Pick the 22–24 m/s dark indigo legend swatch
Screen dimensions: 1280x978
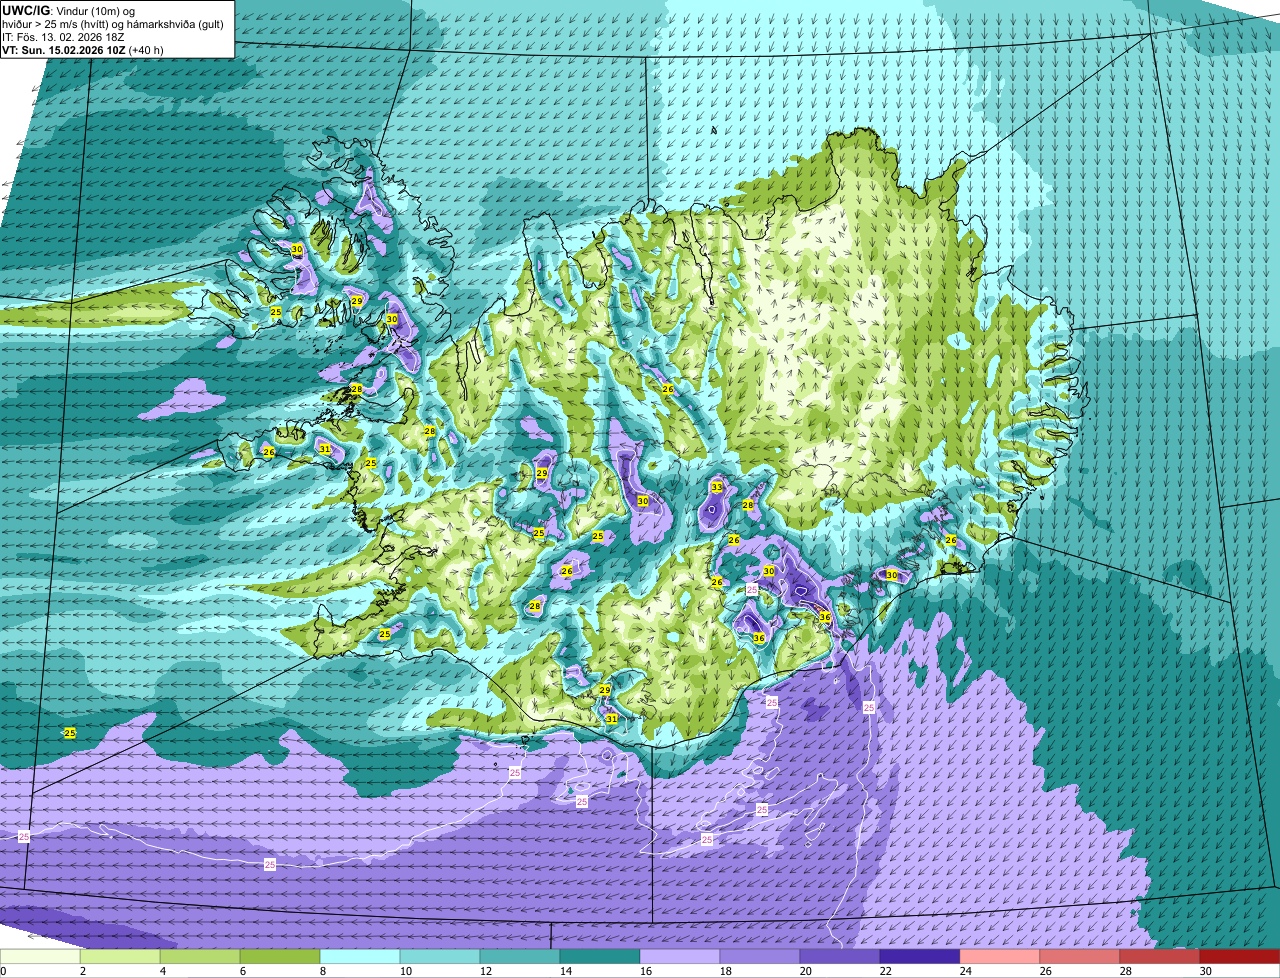(920, 956)
